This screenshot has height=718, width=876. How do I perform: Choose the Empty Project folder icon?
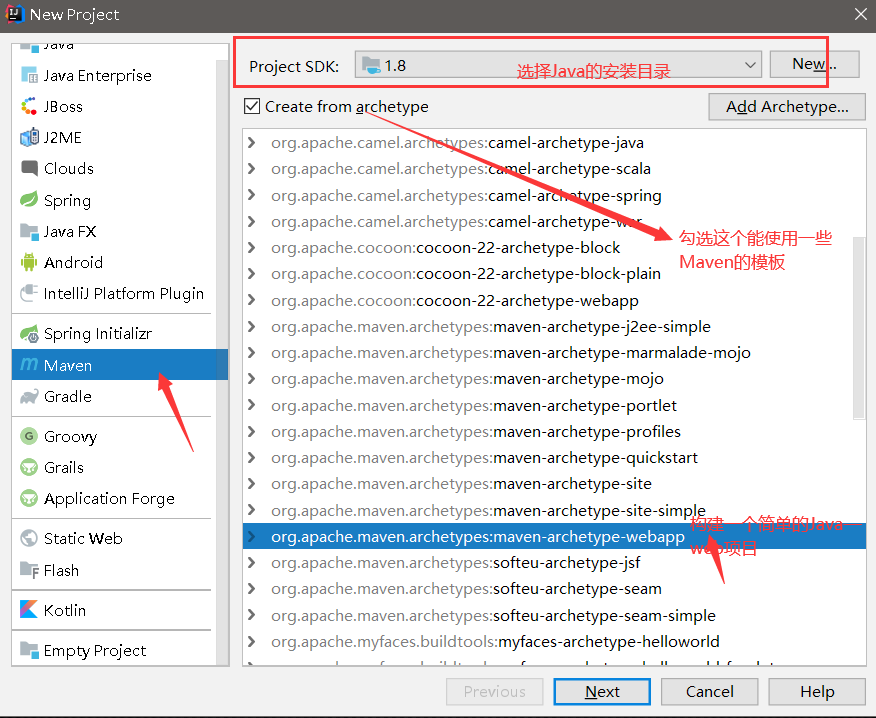point(29,650)
